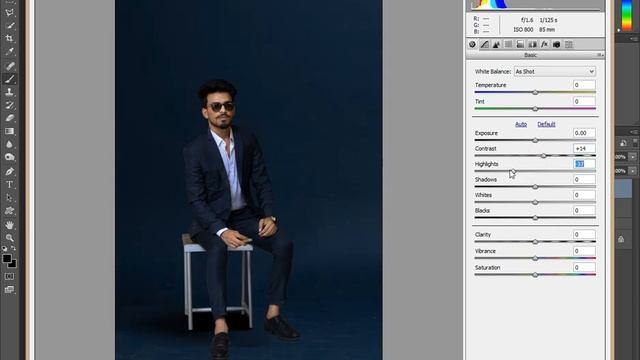The image size is (640, 360).
Task: Open the Basic tab in Camera Raw
Action: 472,44
